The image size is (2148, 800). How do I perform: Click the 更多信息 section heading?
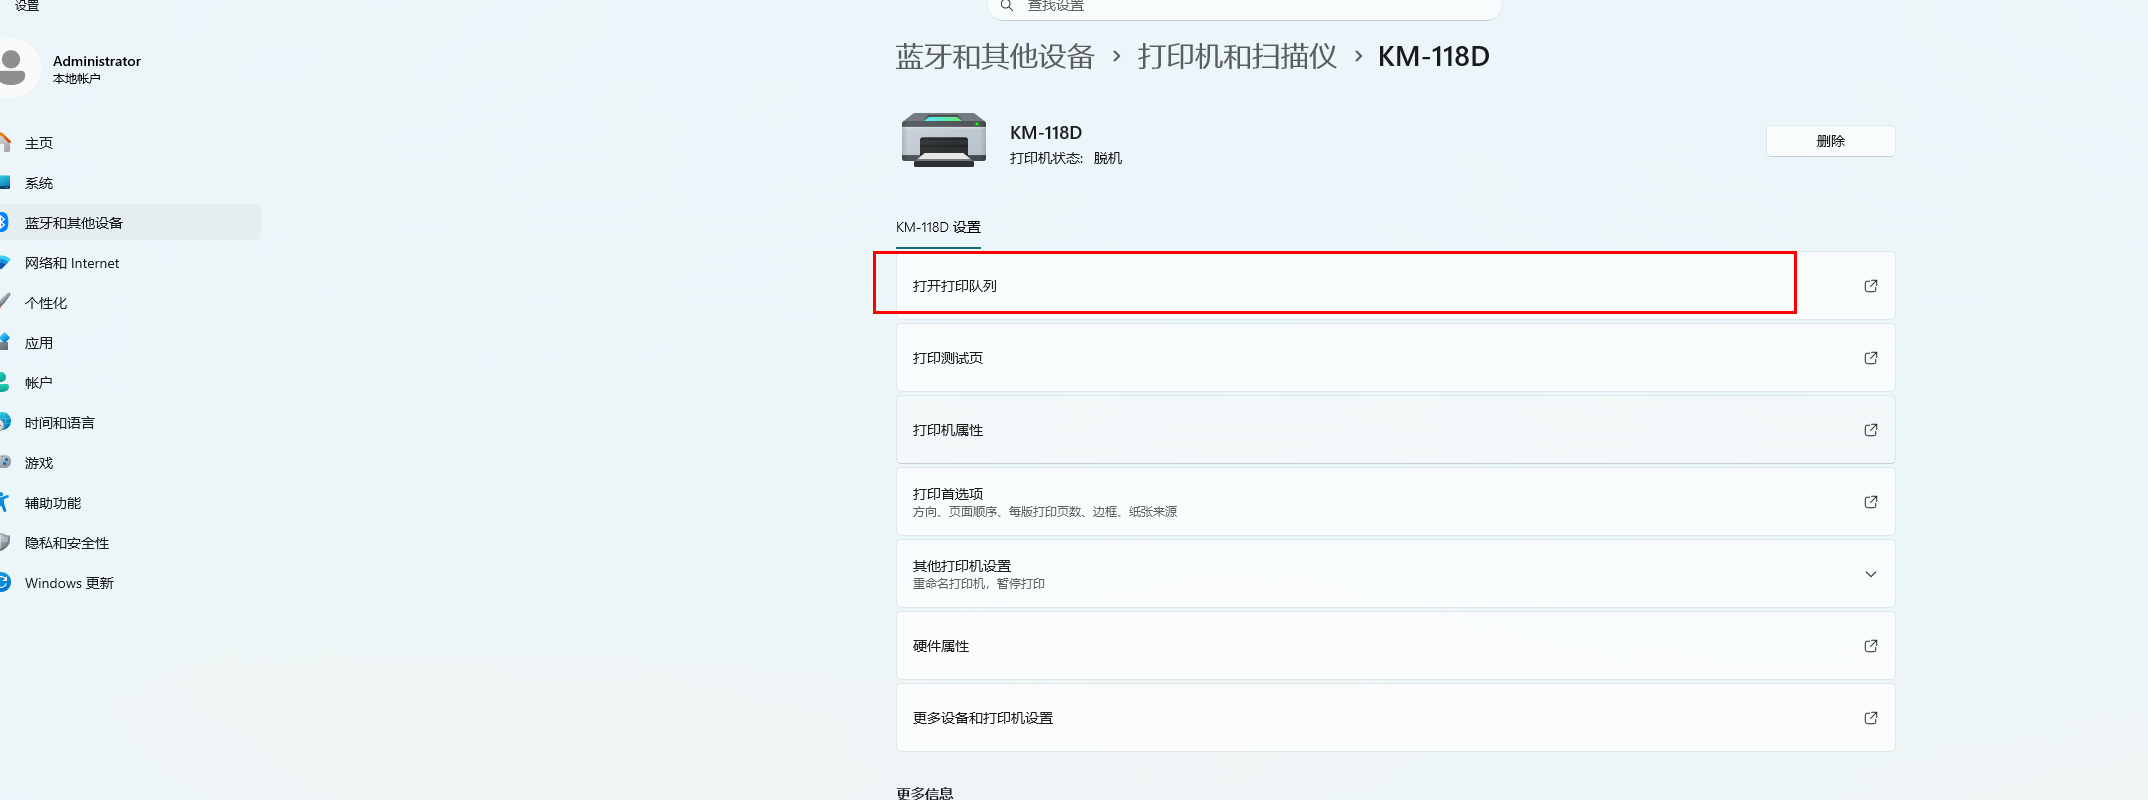coord(925,793)
